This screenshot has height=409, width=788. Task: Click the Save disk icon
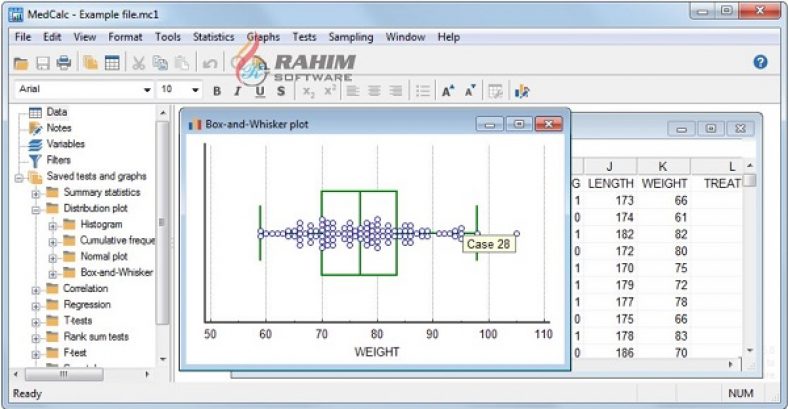[x=43, y=63]
